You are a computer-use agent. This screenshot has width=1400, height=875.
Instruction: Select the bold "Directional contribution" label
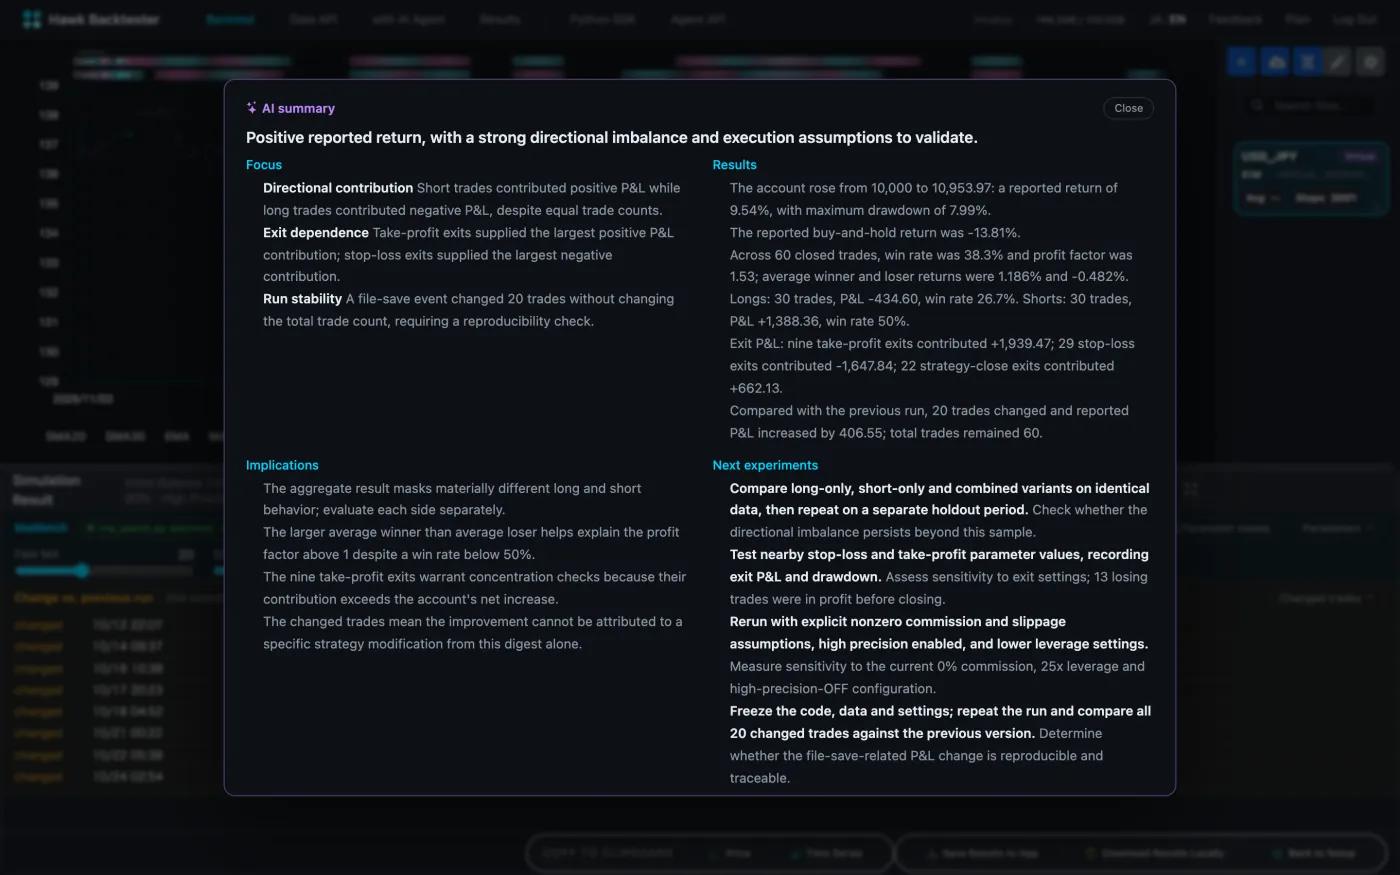[338, 188]
